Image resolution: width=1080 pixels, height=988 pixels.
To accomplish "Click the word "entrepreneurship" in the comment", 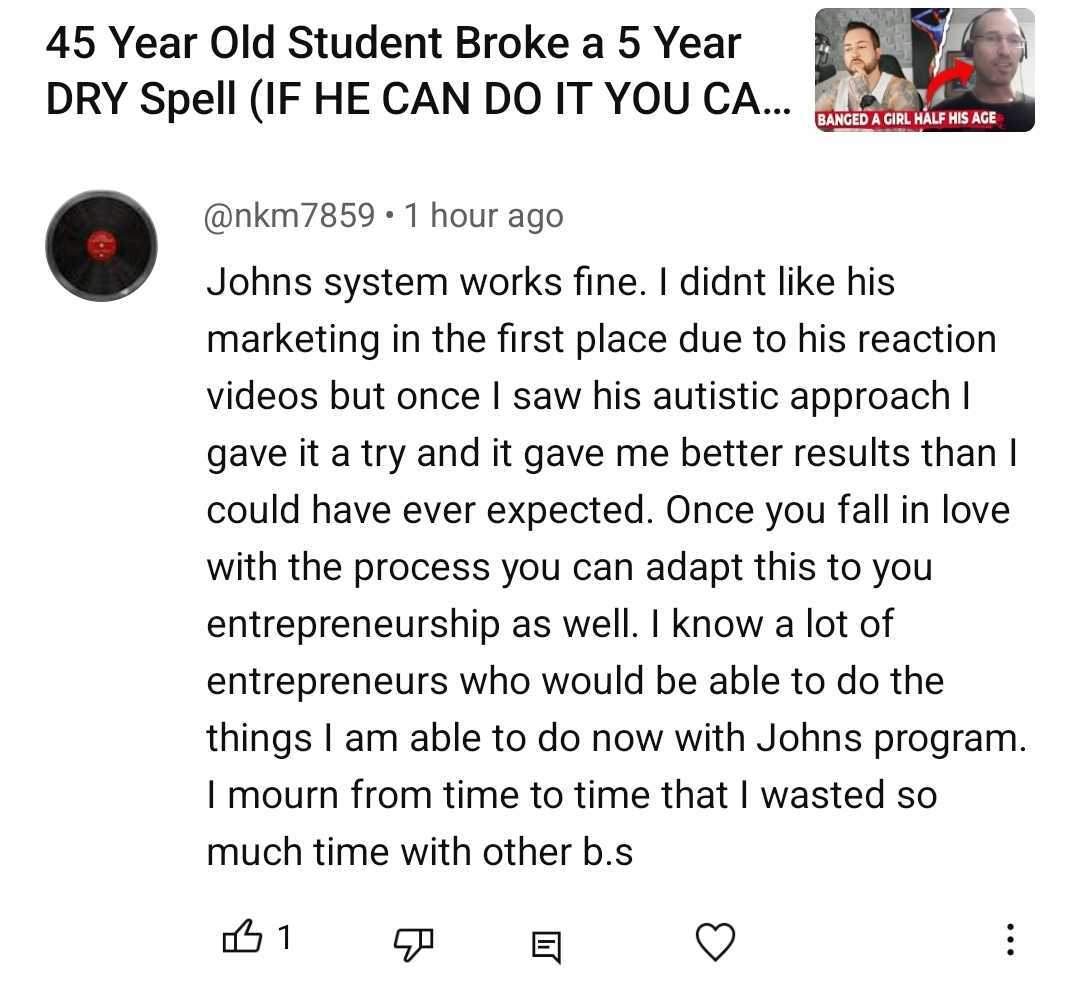I will click(353, 624).
